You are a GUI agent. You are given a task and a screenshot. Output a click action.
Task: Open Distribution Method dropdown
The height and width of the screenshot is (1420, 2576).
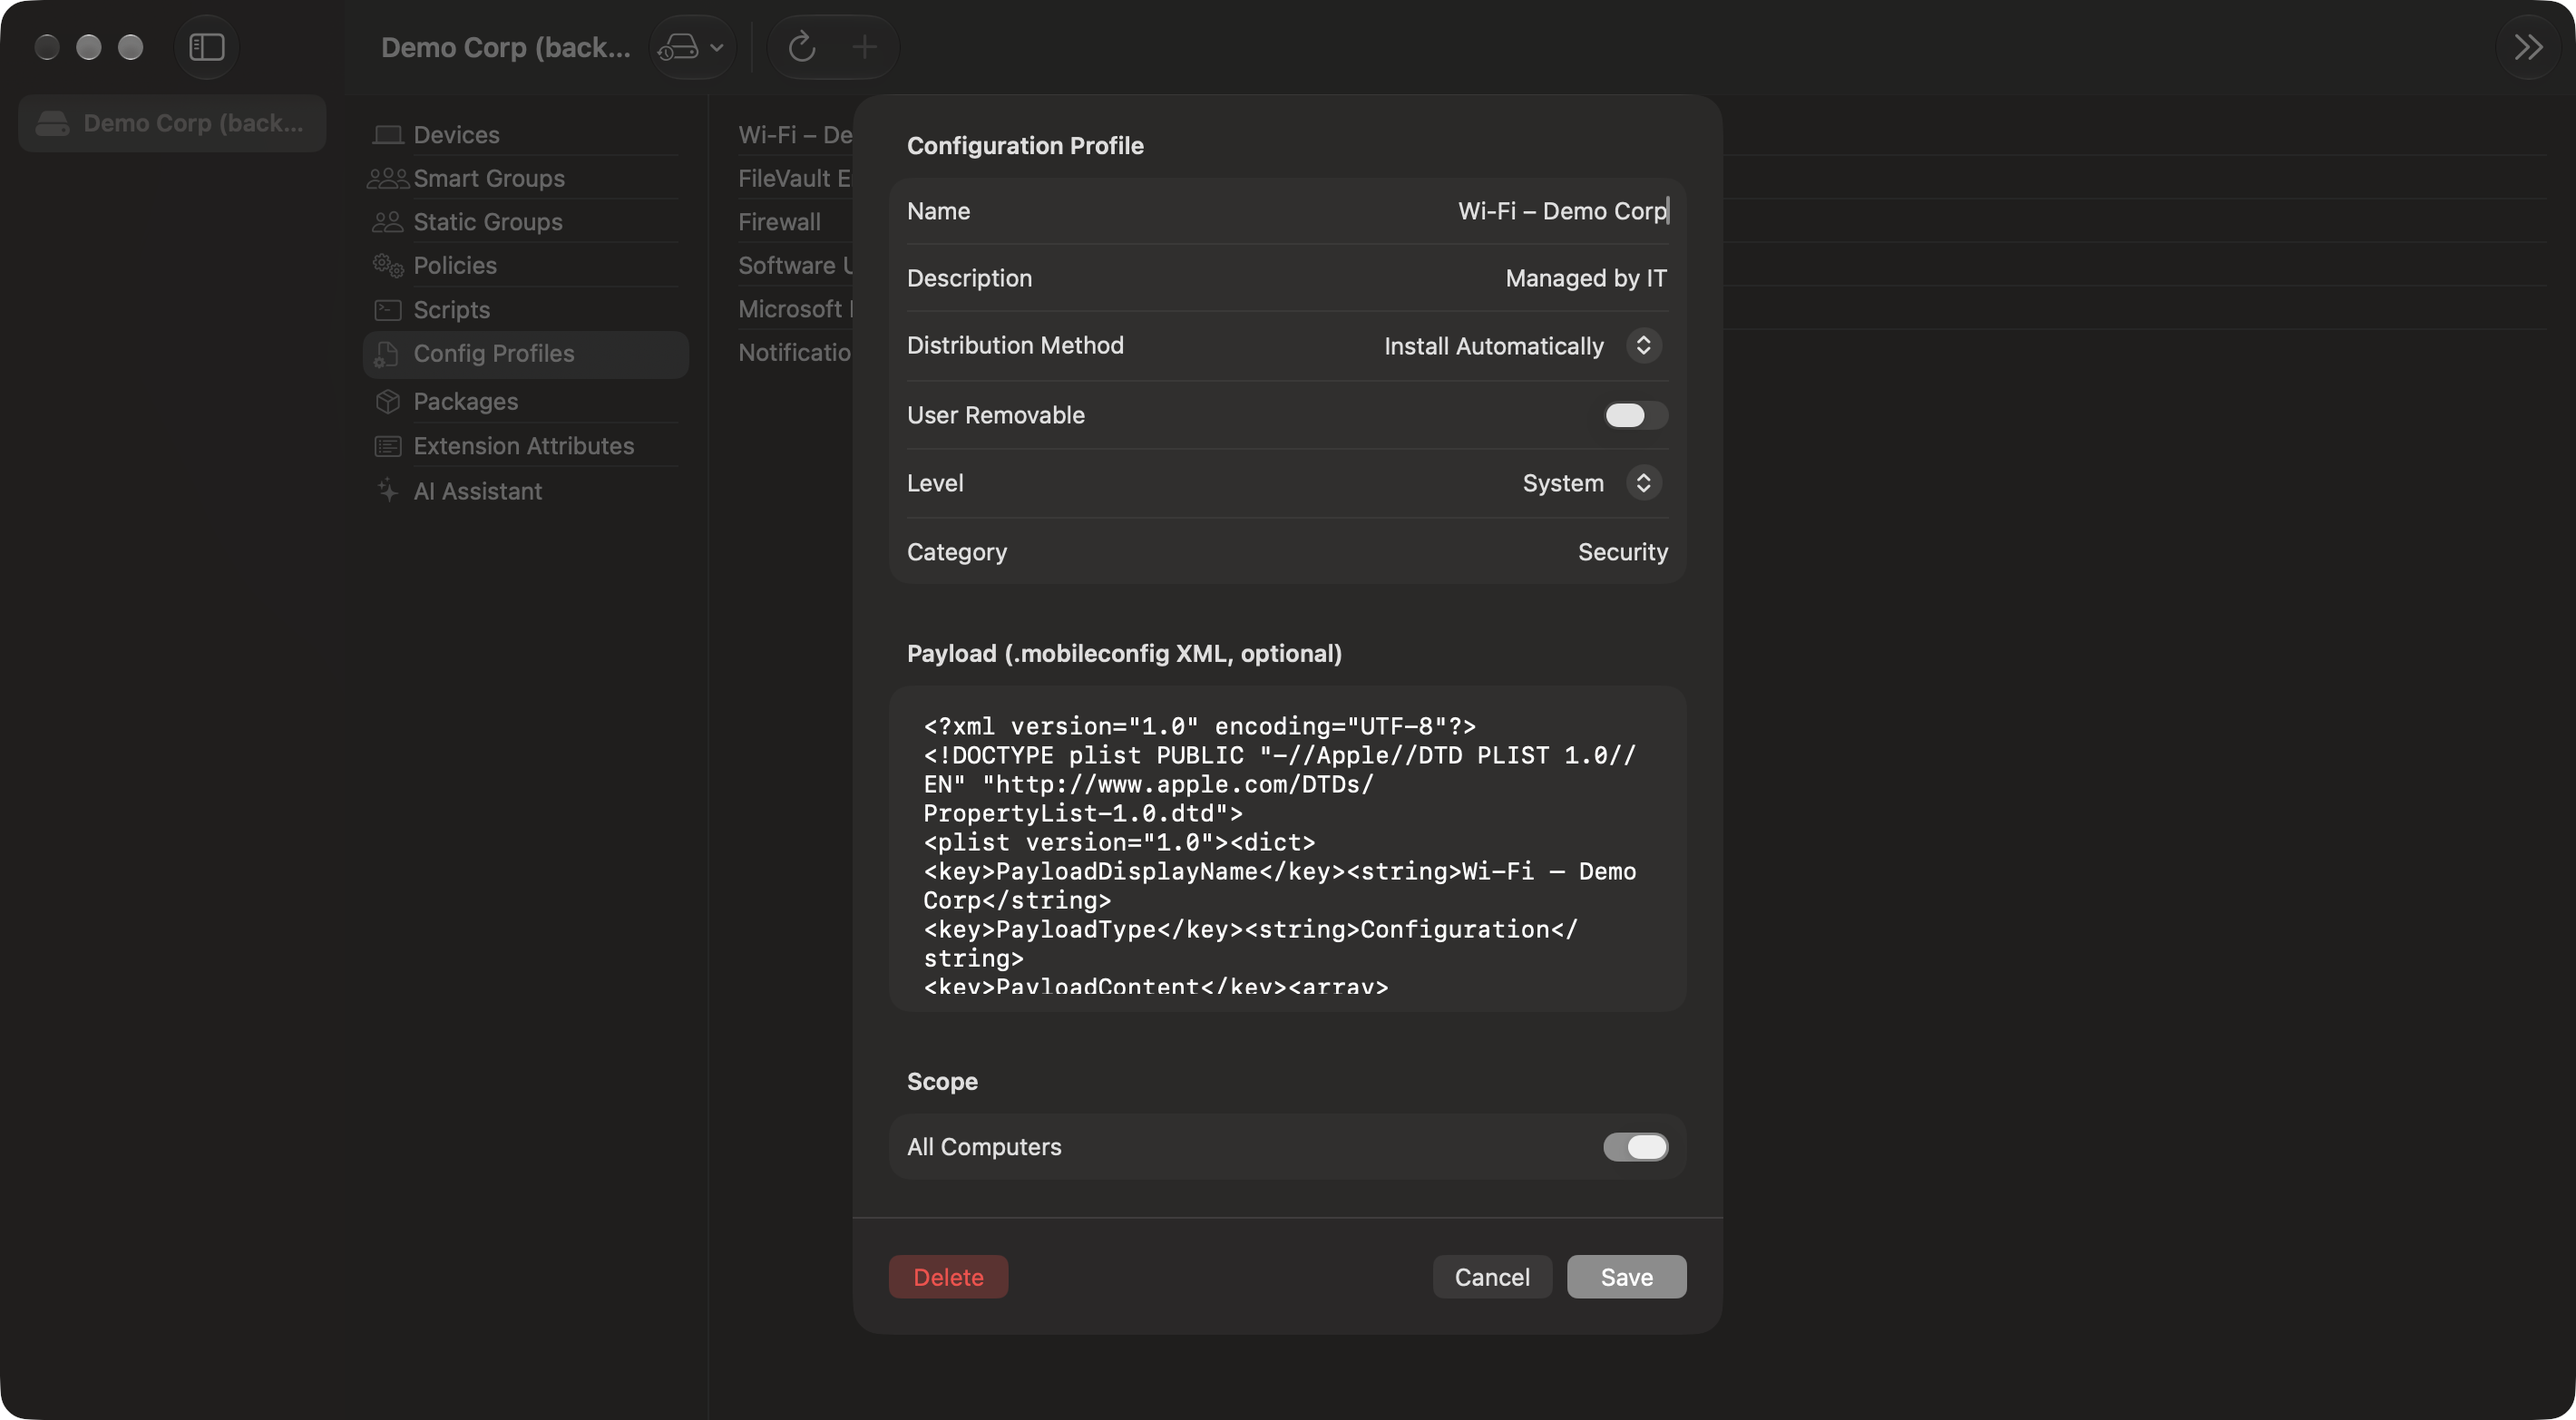click(x=1522, y=346)
